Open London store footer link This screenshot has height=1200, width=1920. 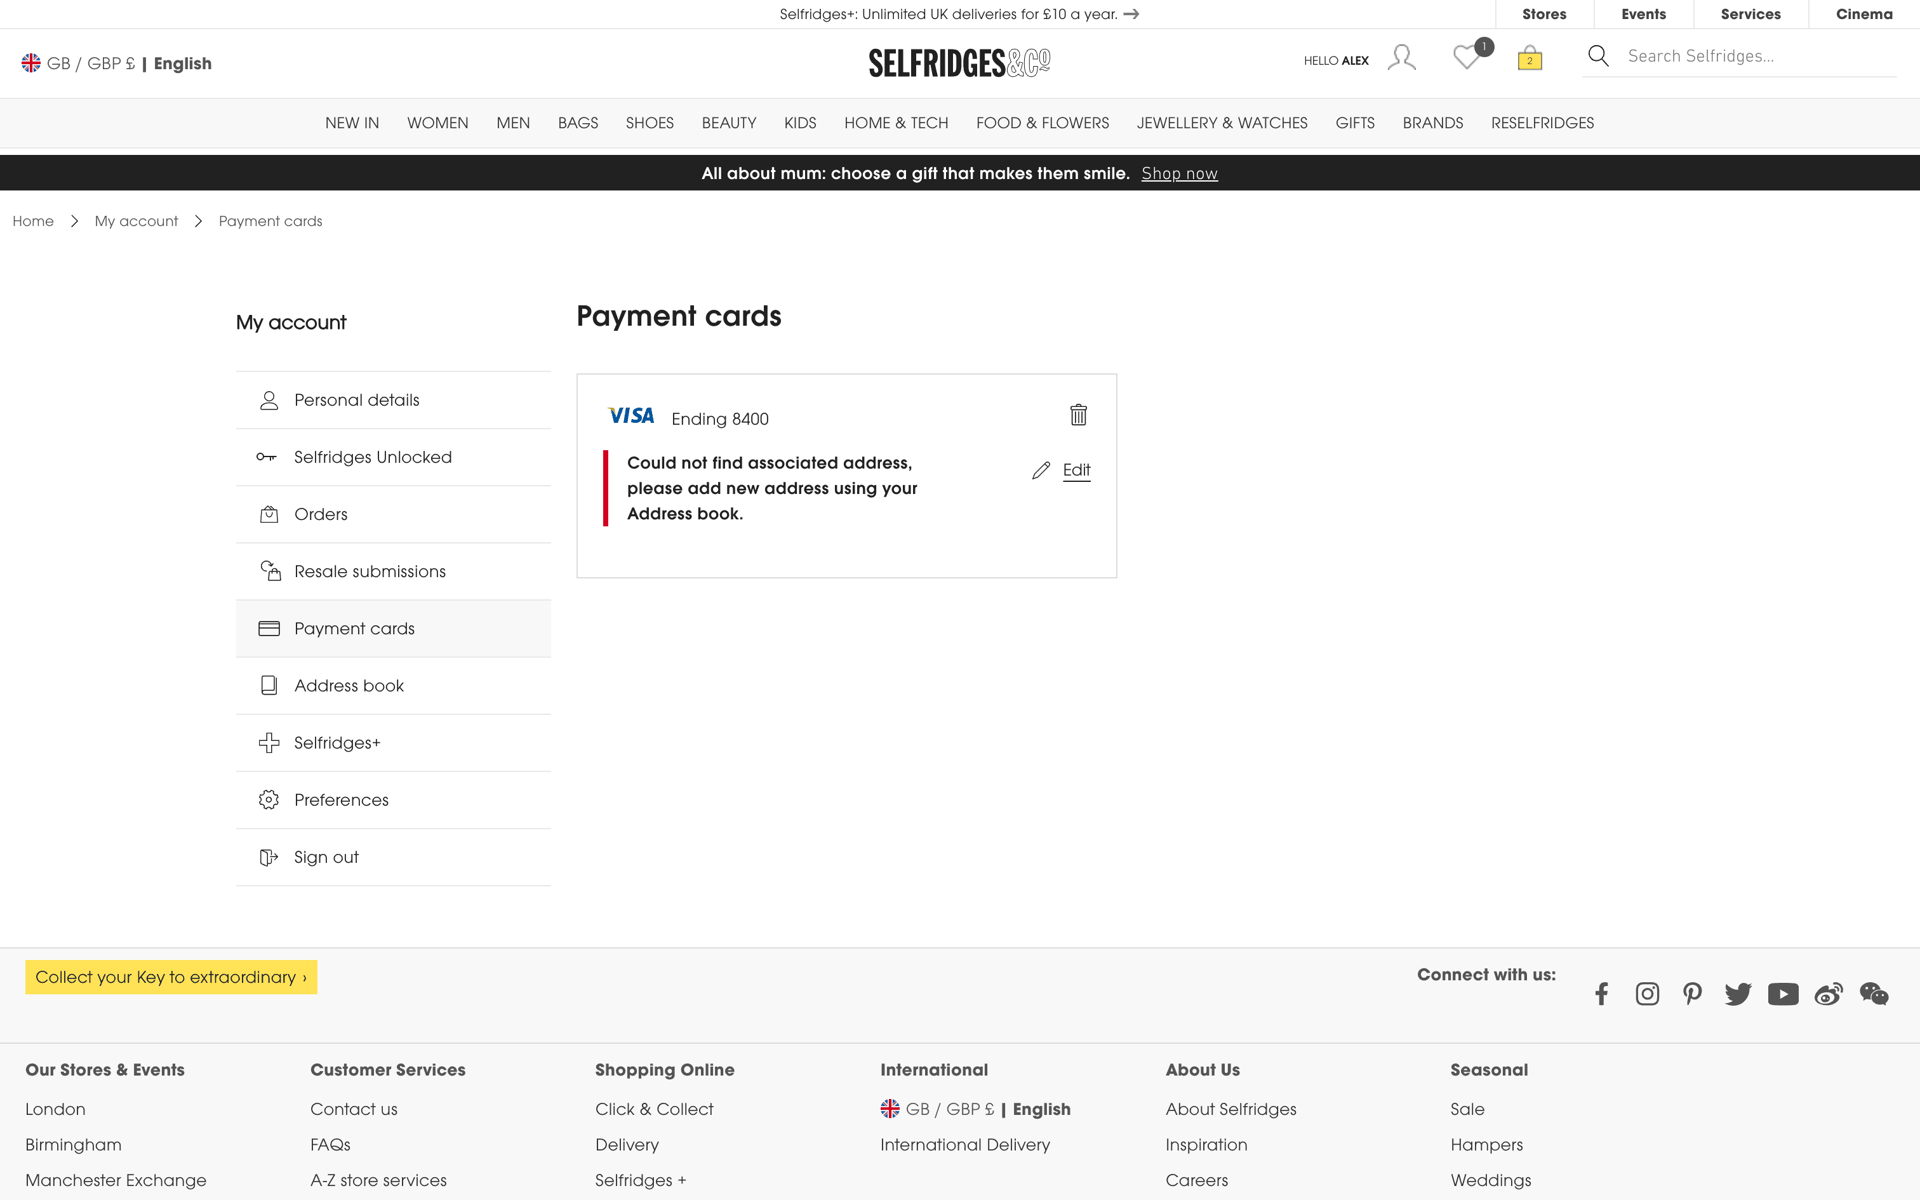coord(55,1109)
